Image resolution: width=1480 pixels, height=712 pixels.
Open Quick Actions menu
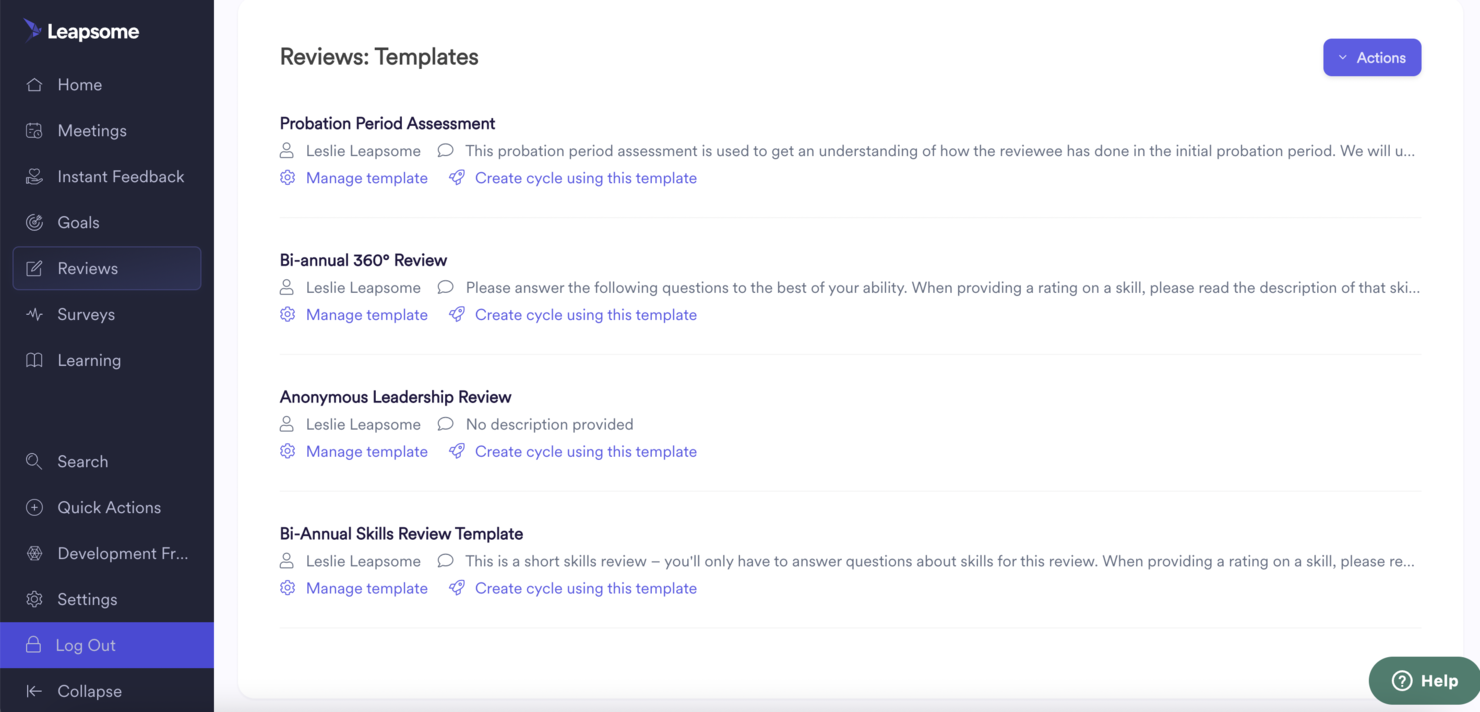pyautogui.click(x=107, y=508)
